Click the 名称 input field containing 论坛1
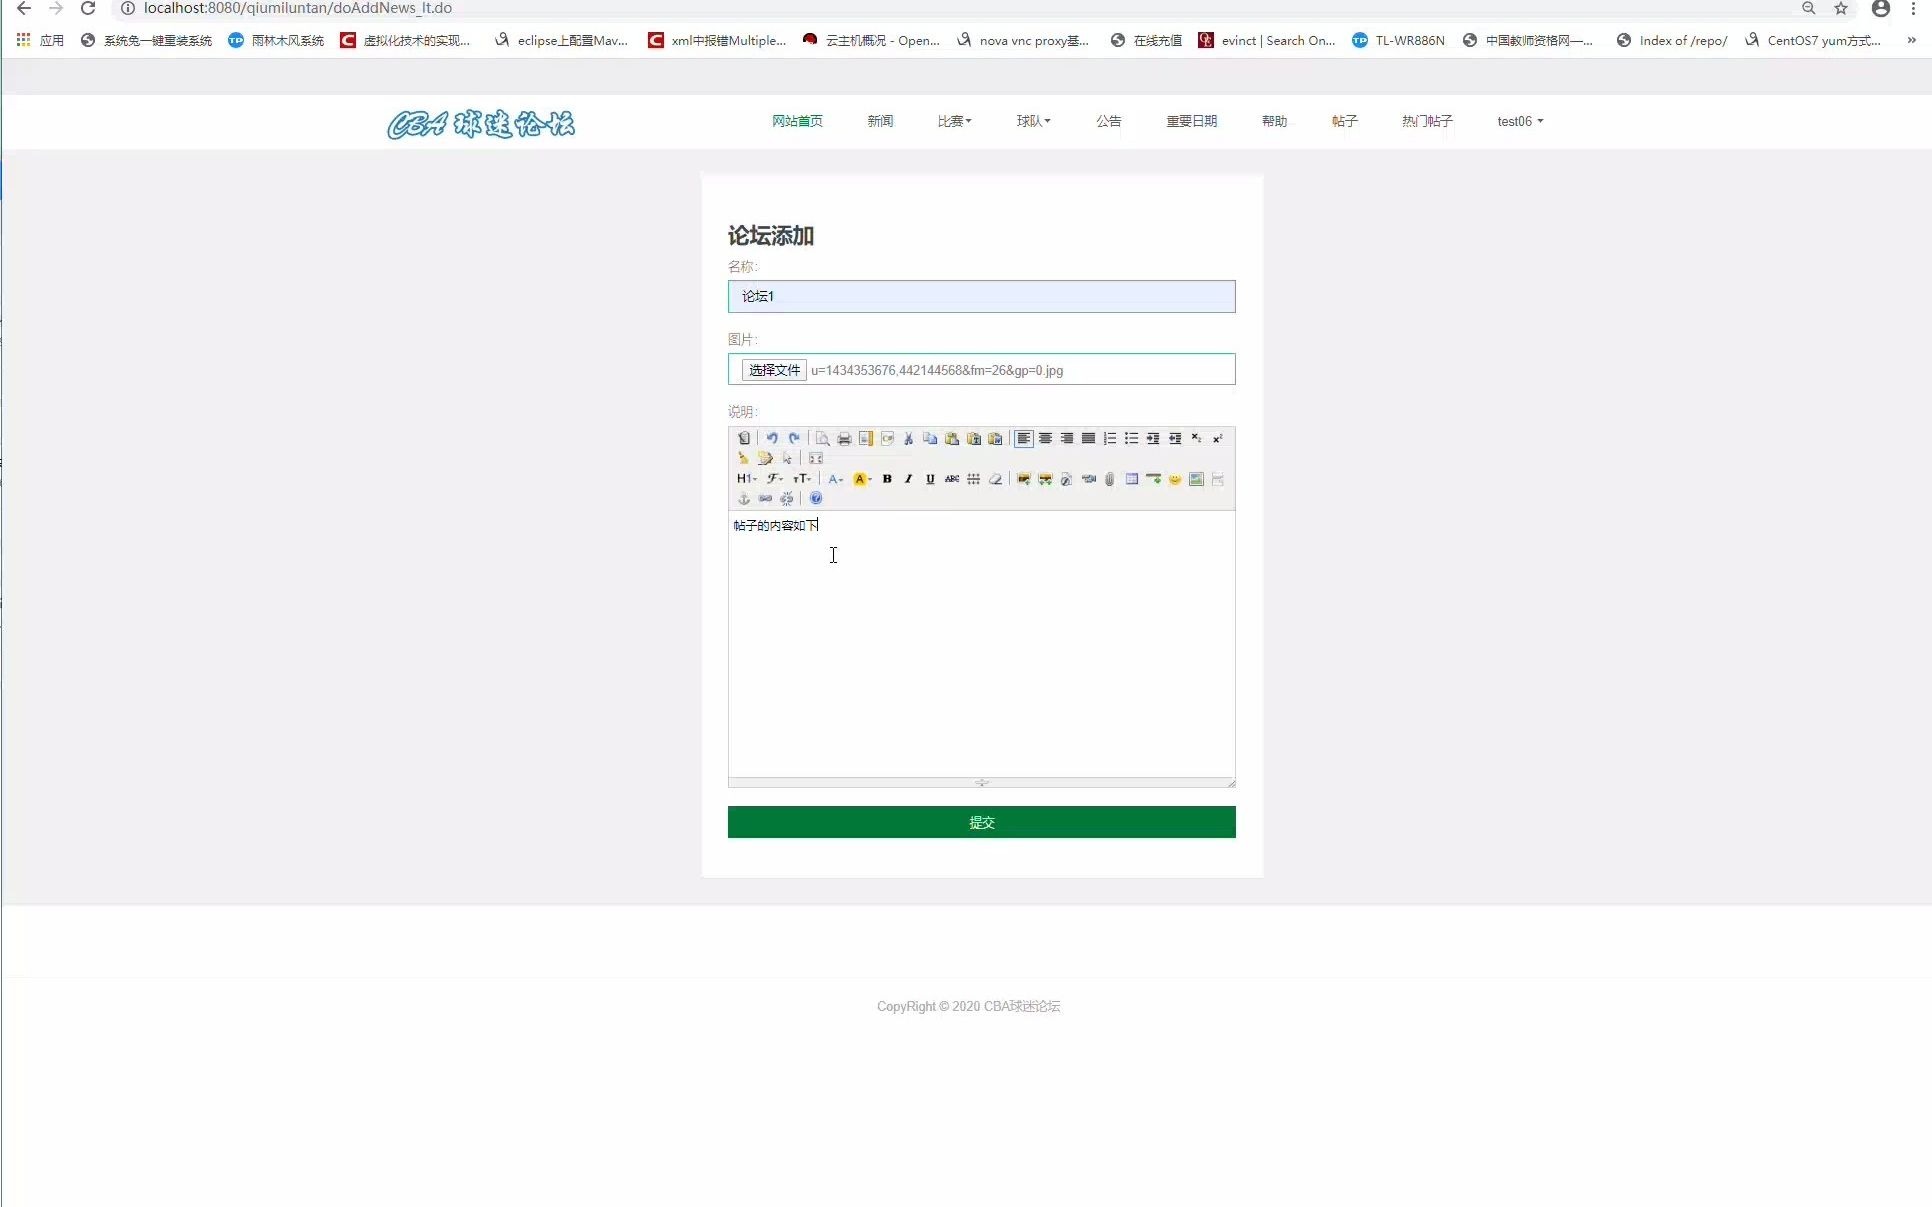1932x1207 pixels. 981,296
